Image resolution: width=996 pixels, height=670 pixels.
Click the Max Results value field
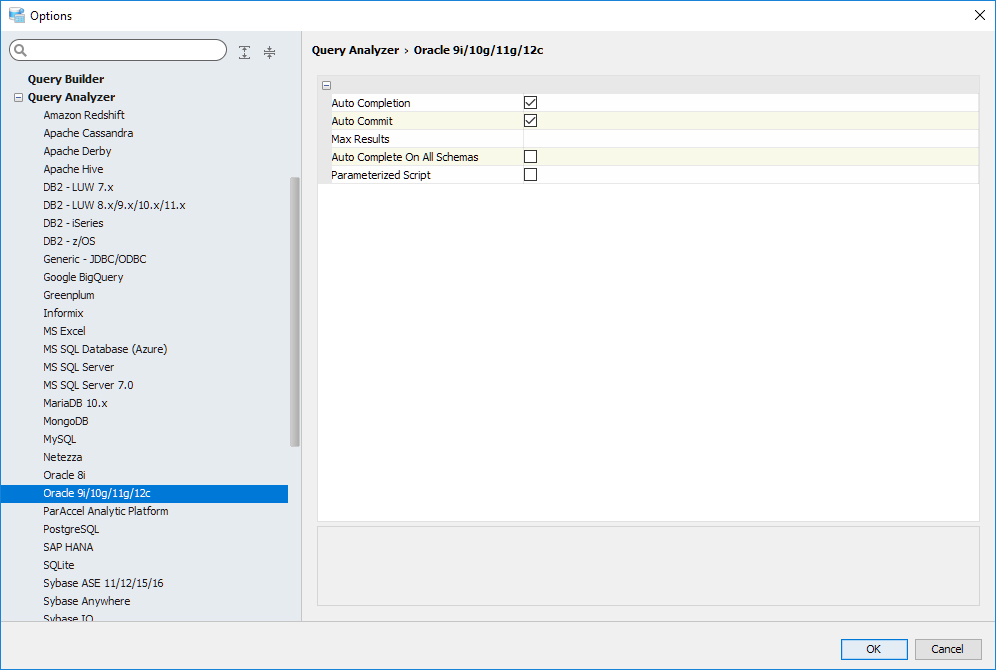(x=751, y=138)
